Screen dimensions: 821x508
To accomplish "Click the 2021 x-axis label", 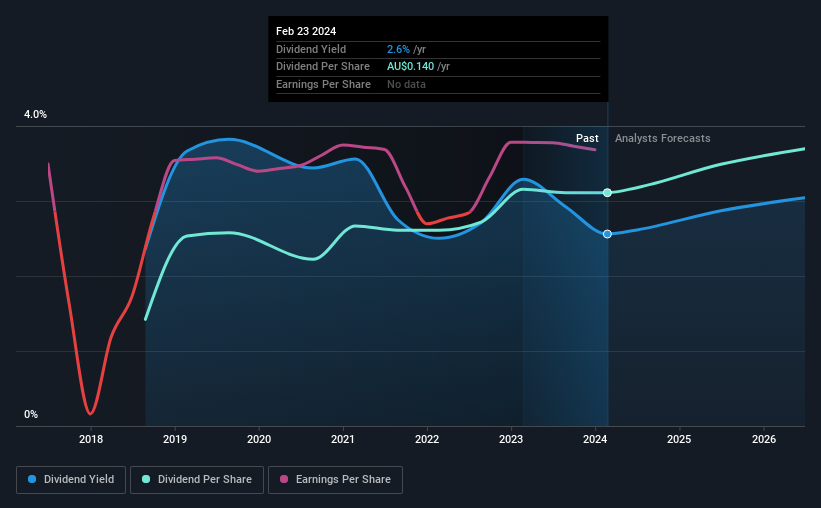I will (x=343, y=439).
